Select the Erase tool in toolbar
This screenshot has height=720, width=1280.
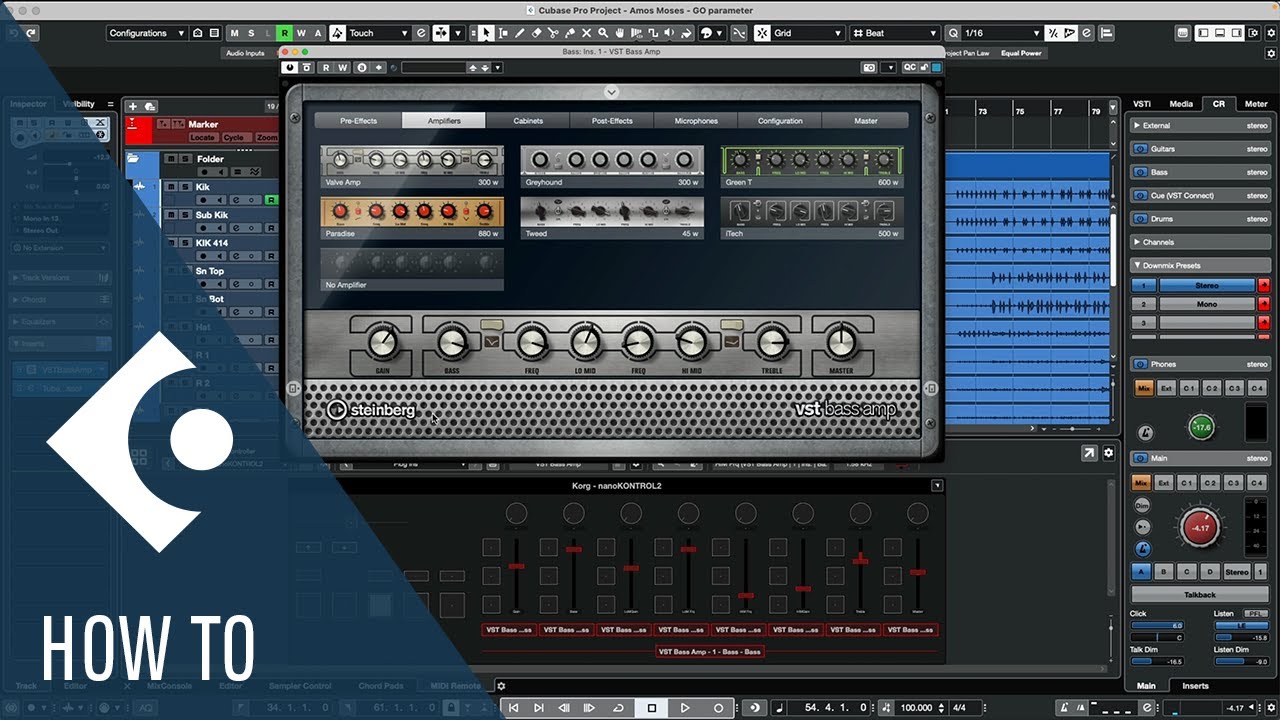point(536,33)
